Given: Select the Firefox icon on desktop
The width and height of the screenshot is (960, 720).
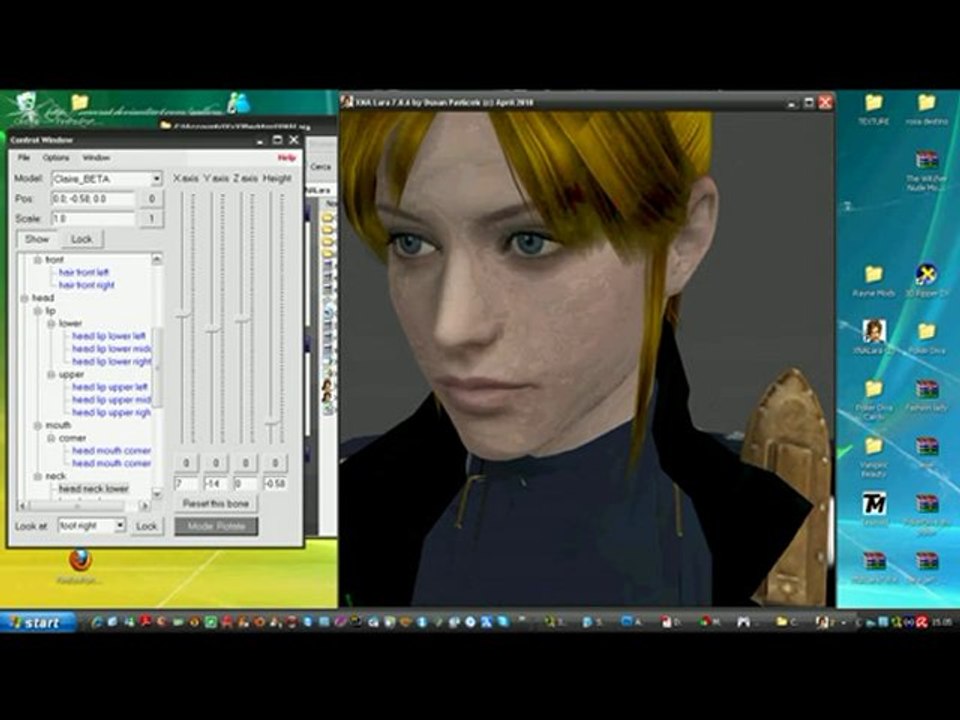Looking at the screenshot, I should click(x=80, y=567).
